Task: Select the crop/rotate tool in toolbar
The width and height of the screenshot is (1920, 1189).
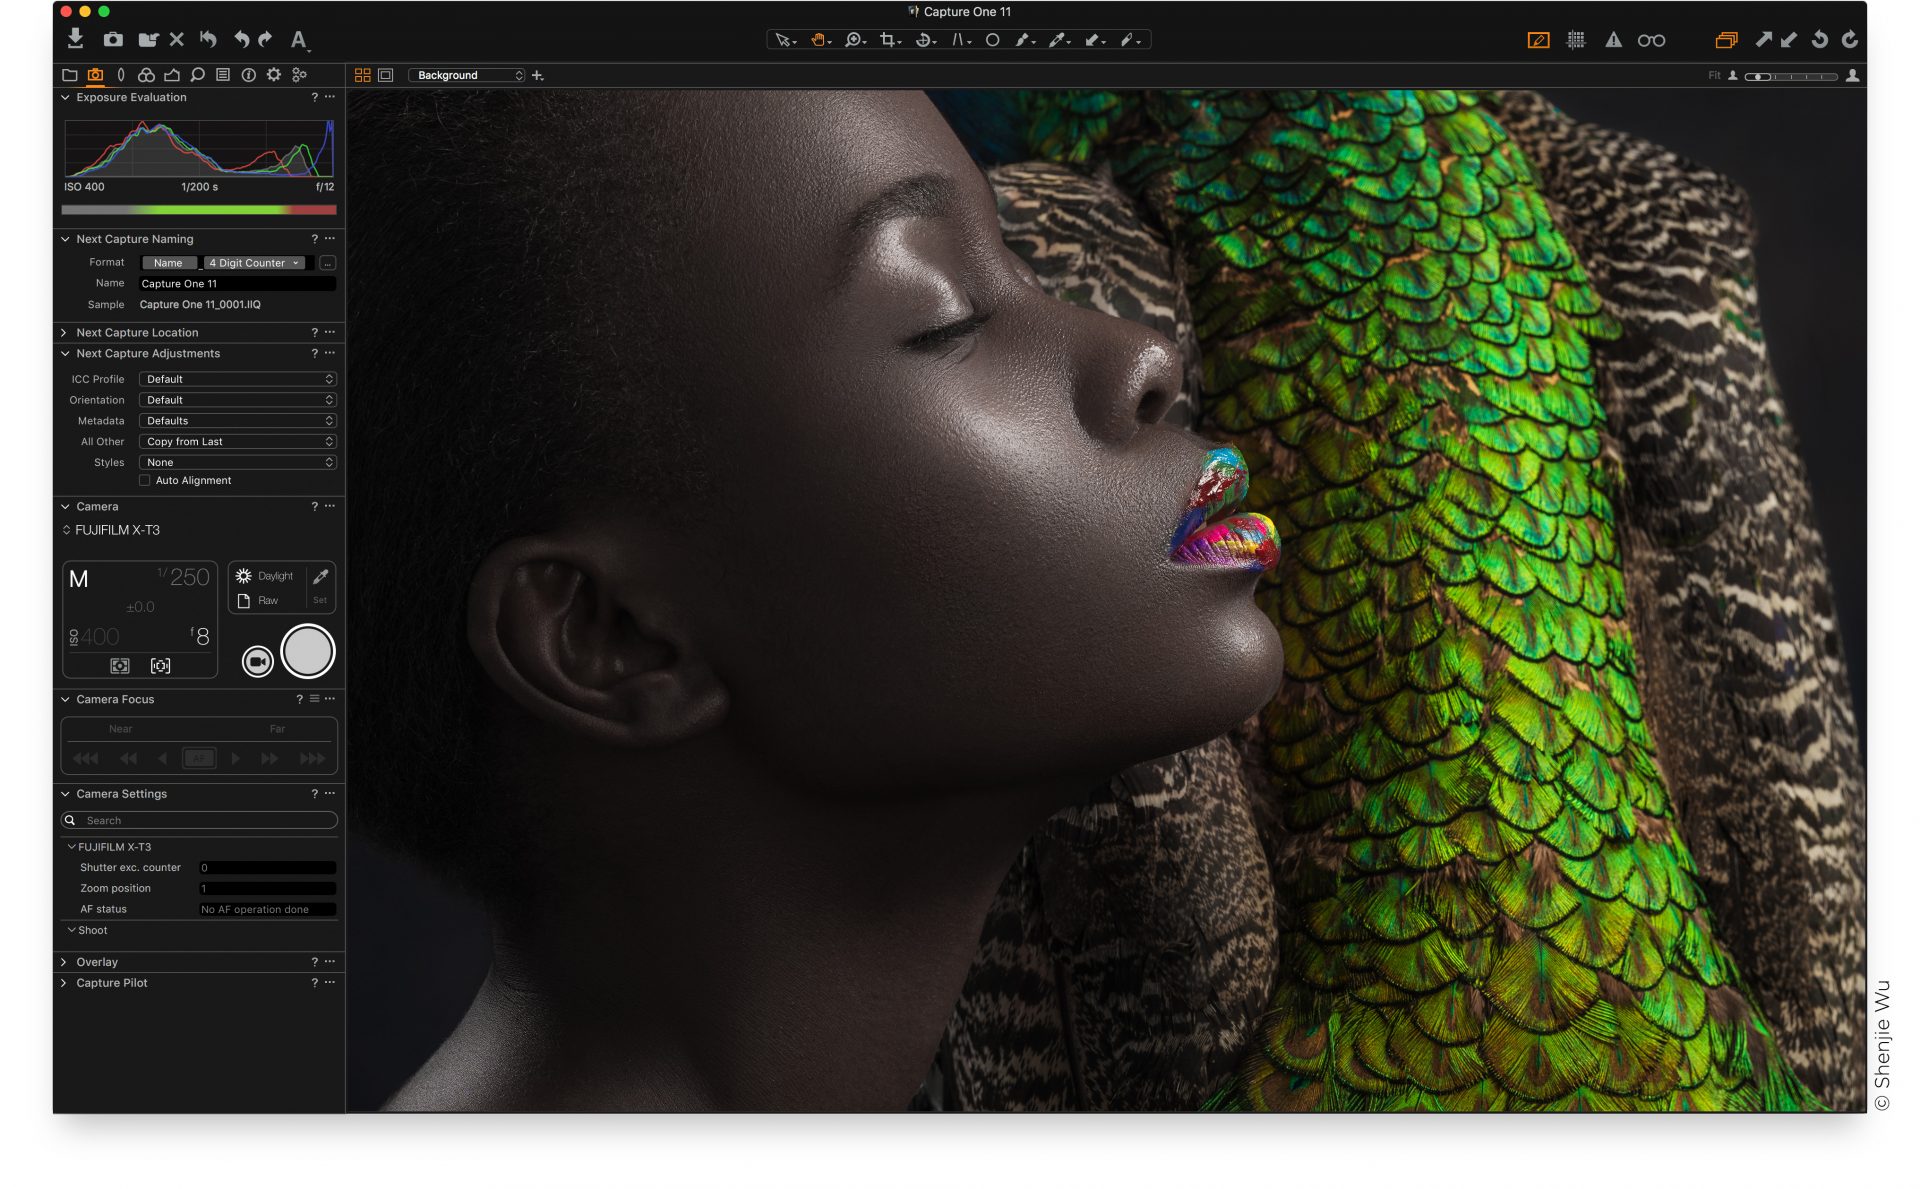Action: pos(886,38)
